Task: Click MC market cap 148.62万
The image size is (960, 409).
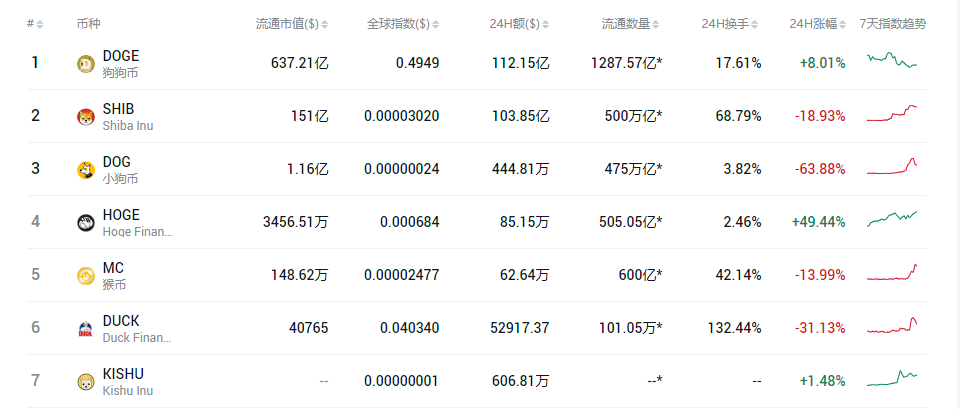Action: pyautogui.click(x=299, y=275)
